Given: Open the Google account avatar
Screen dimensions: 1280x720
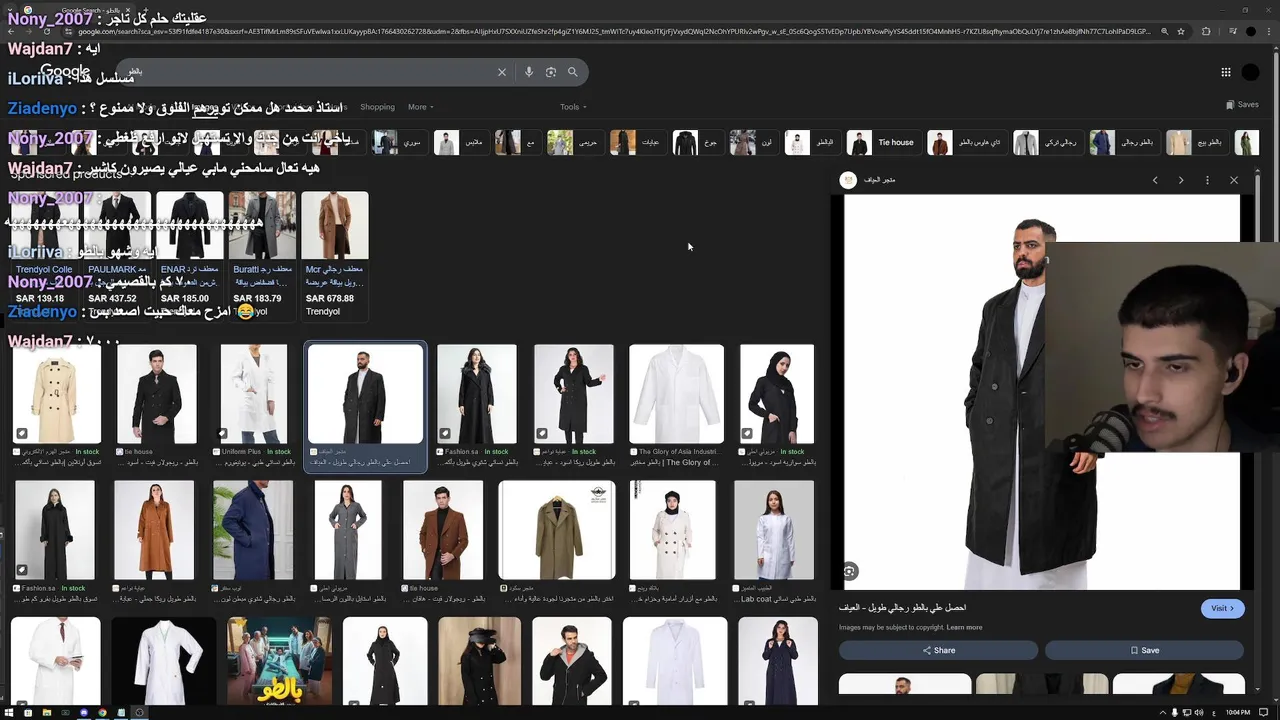Looking at the screenshot, I should (x=1250, y=72).
